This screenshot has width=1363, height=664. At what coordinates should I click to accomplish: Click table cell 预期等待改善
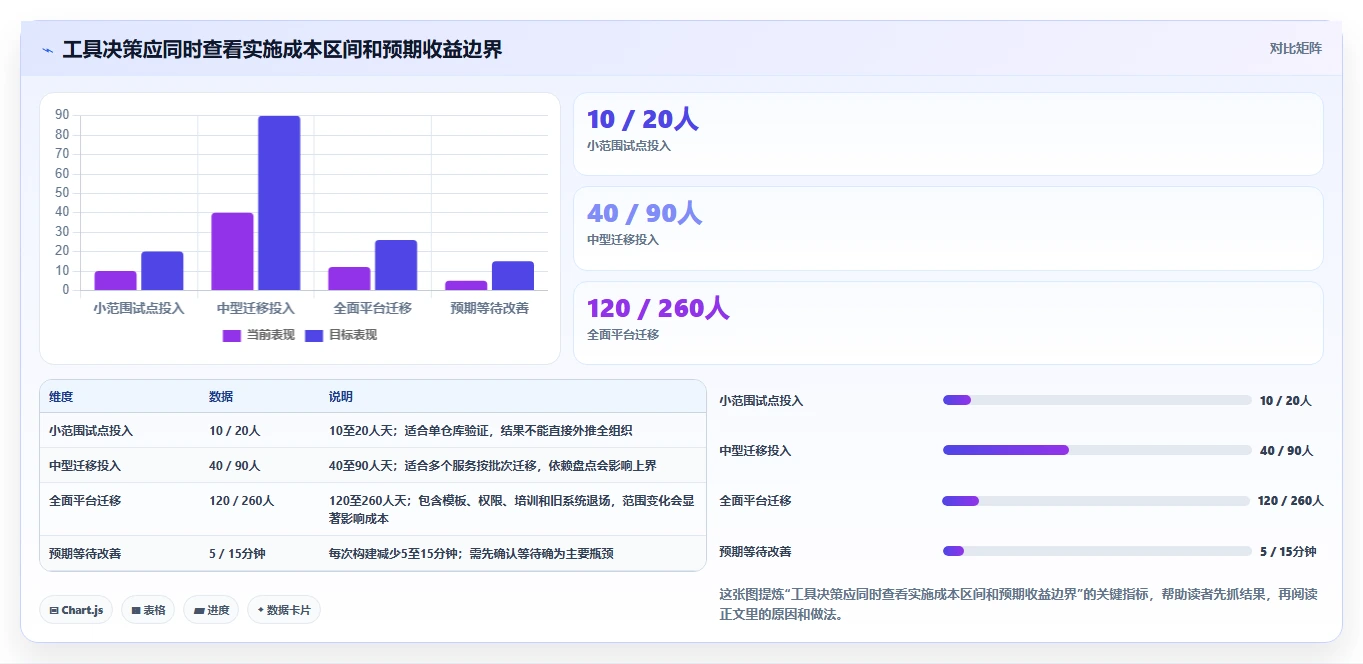click(x=85, y=553)
